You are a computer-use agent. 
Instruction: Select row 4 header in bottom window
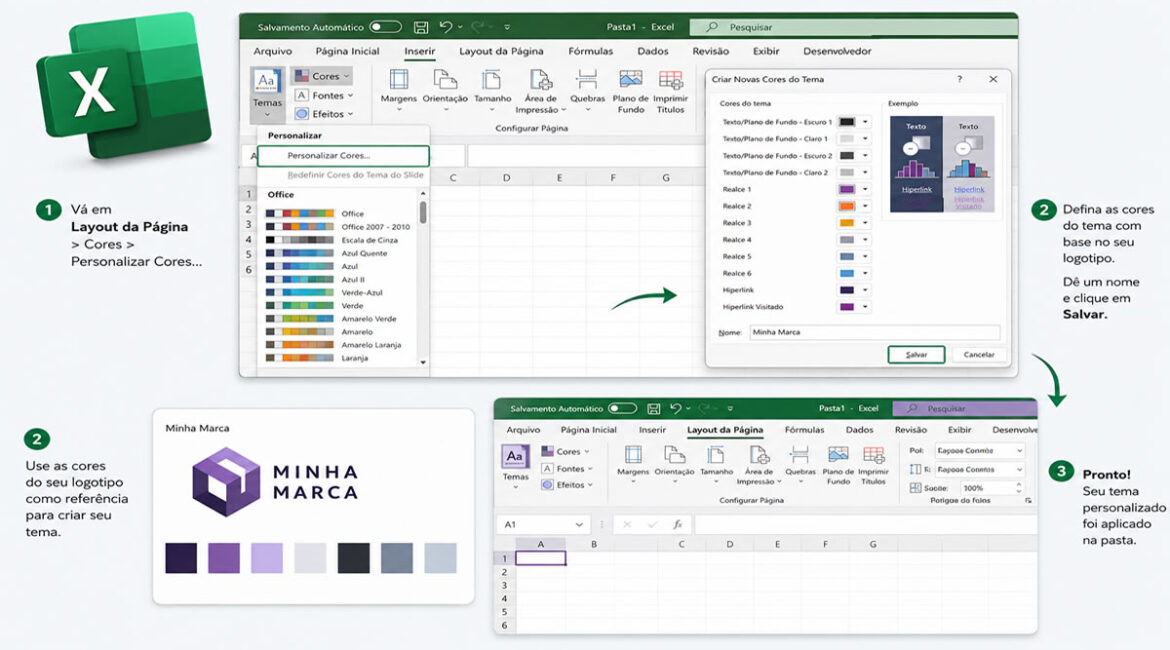[x=504, y=599]
